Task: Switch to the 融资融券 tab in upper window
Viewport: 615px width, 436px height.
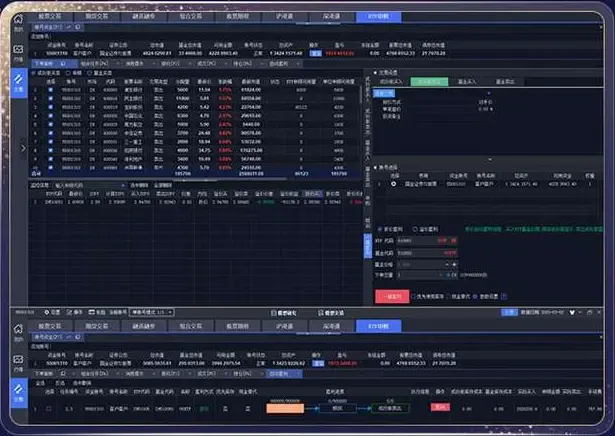Action: point(144,16)
